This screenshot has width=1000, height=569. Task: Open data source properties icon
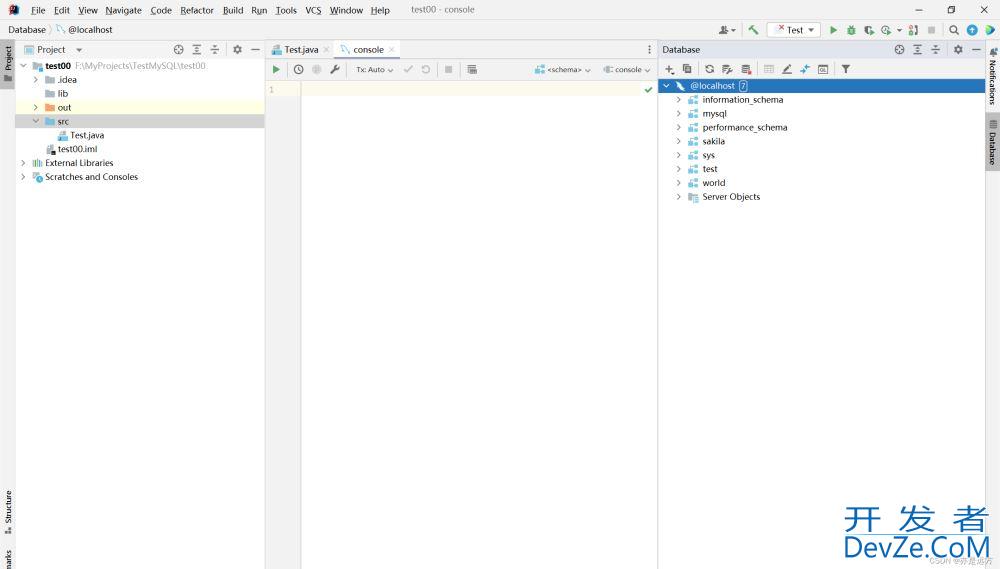tap(727, 69)
